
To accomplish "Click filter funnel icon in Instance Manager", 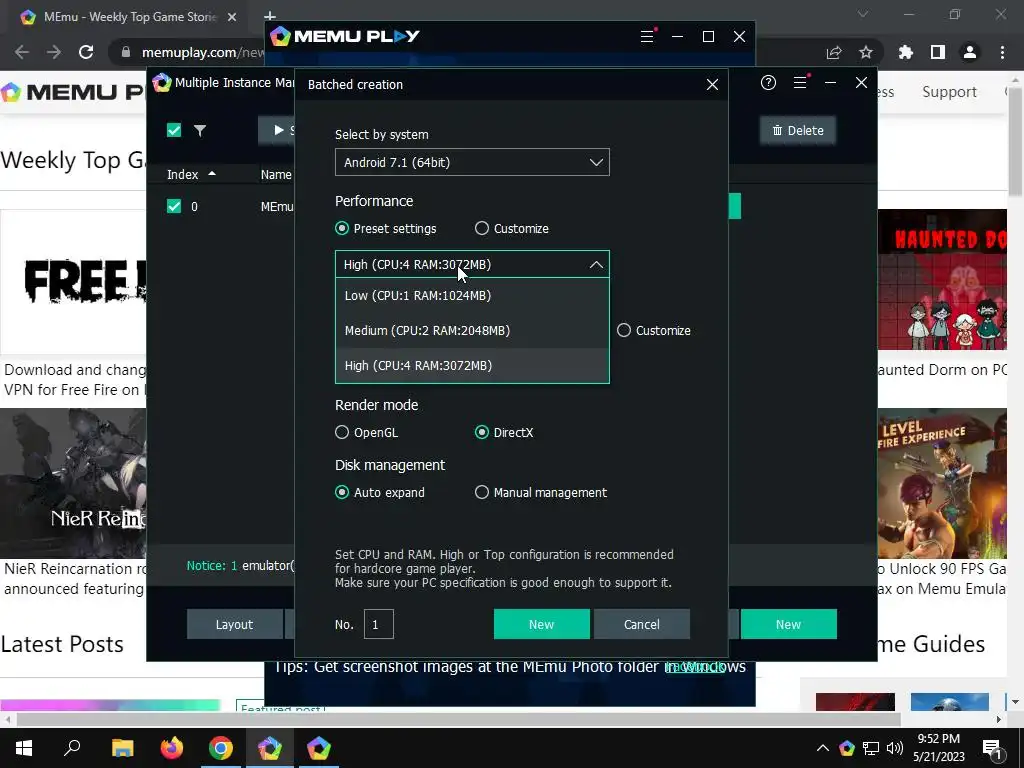I will pyautogui.click(x=200, y=130).
